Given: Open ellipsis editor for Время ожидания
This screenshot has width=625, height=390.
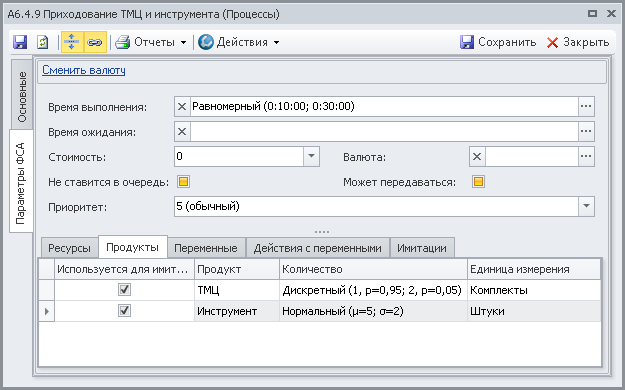Looking at the screenshot, I should (586, 132).
